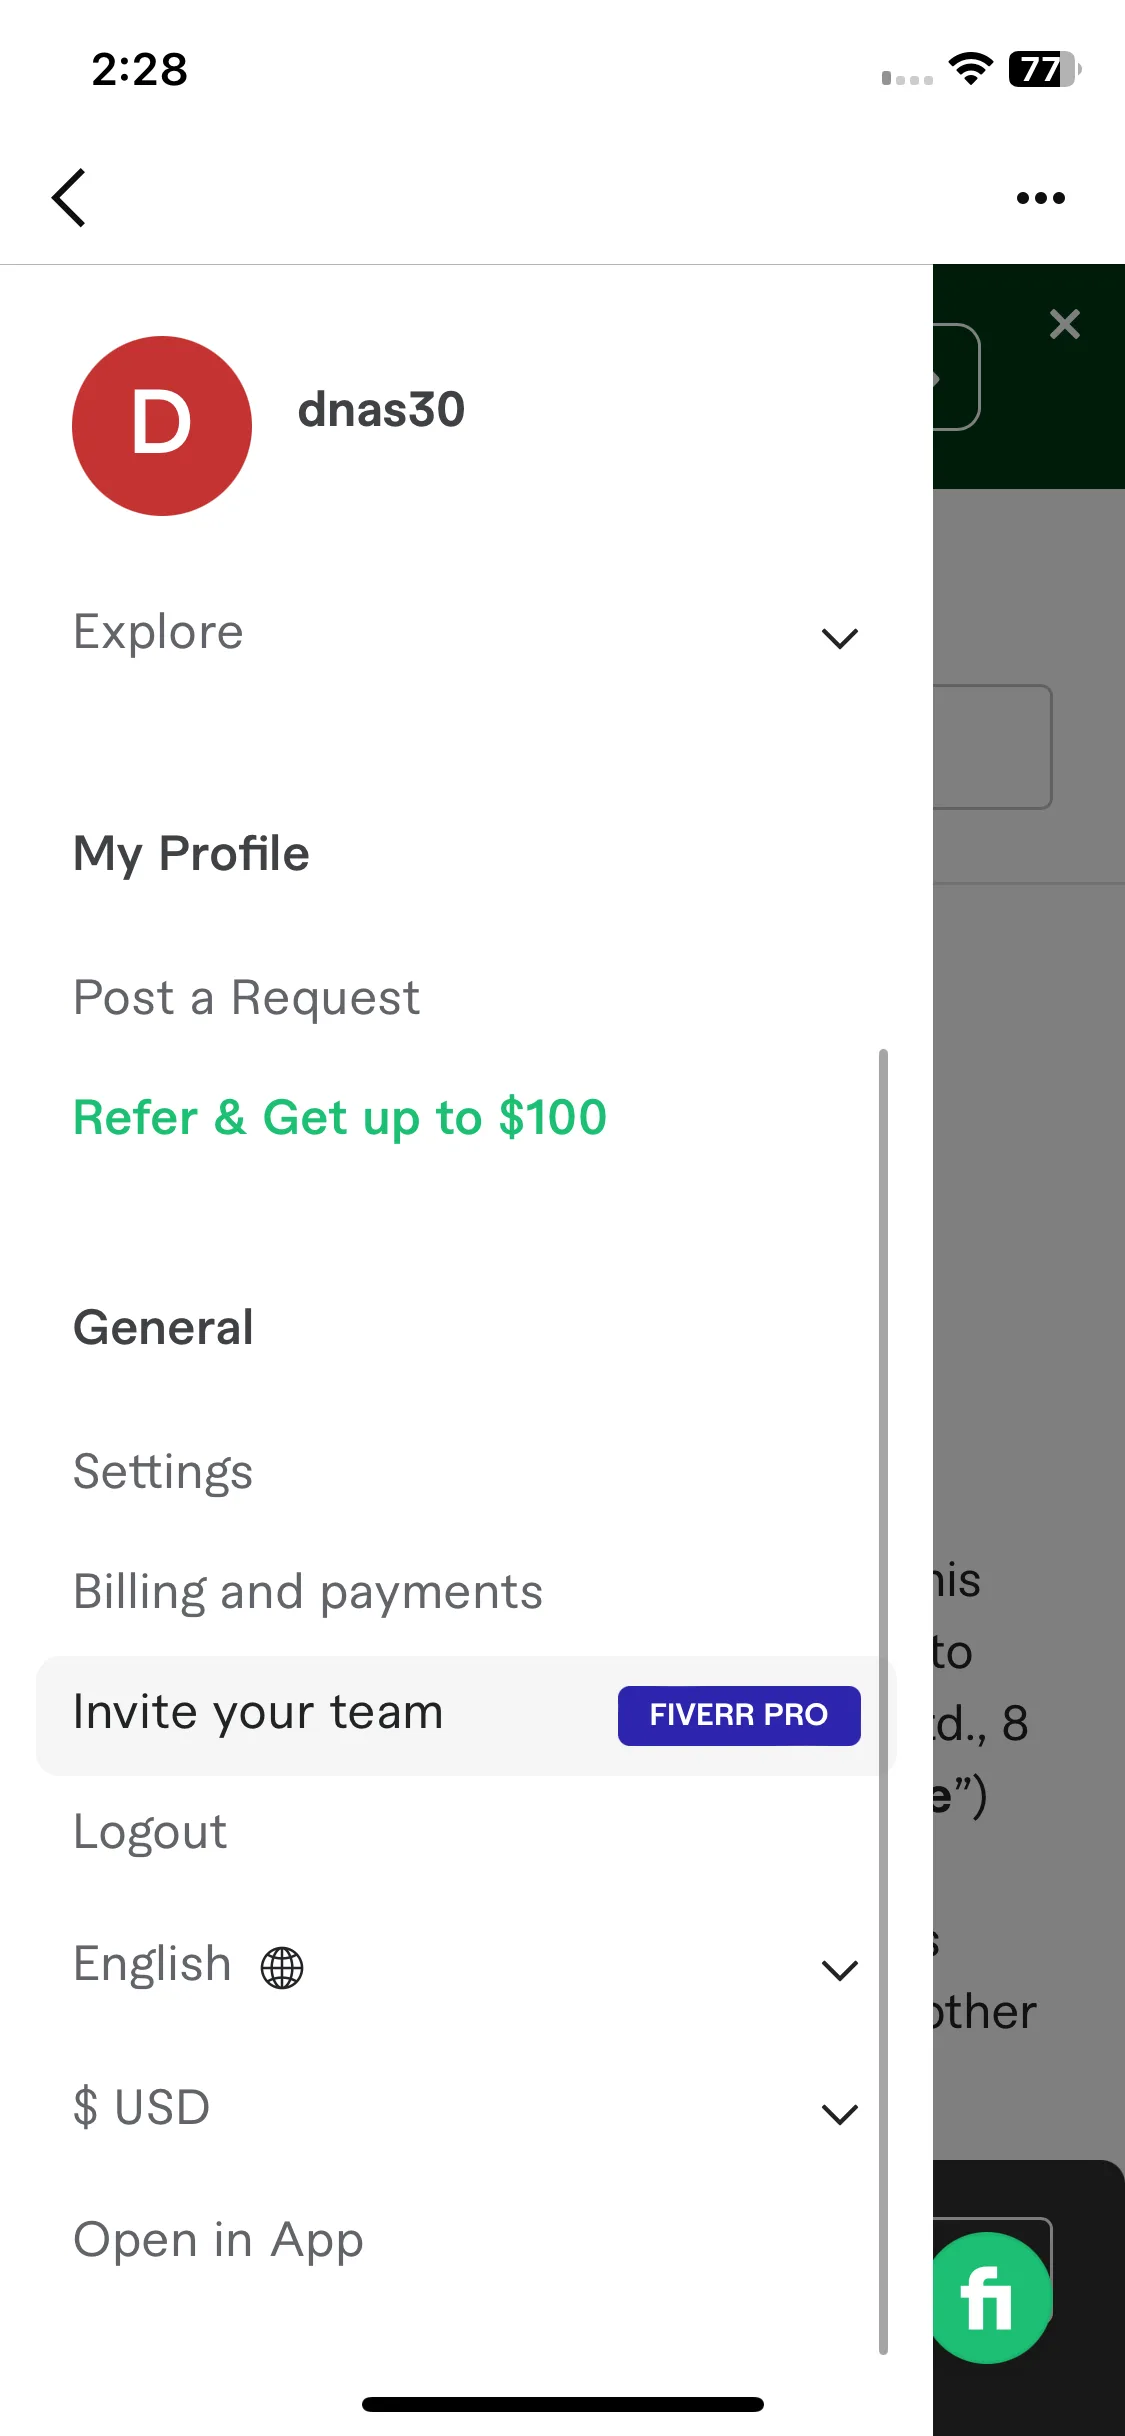Tap the red D profile avatar
The image size is (1125, 2436).
point(162,426)
